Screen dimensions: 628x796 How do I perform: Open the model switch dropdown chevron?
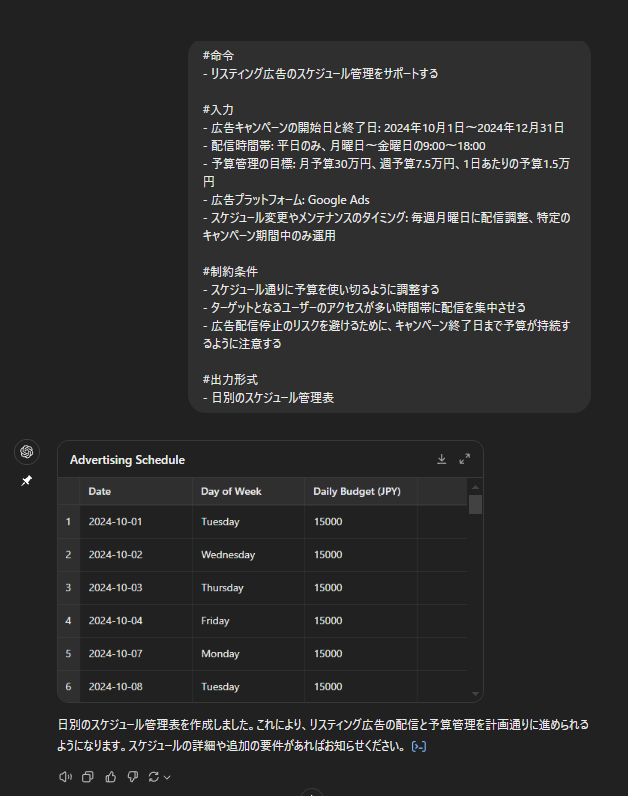pos(167,777)
